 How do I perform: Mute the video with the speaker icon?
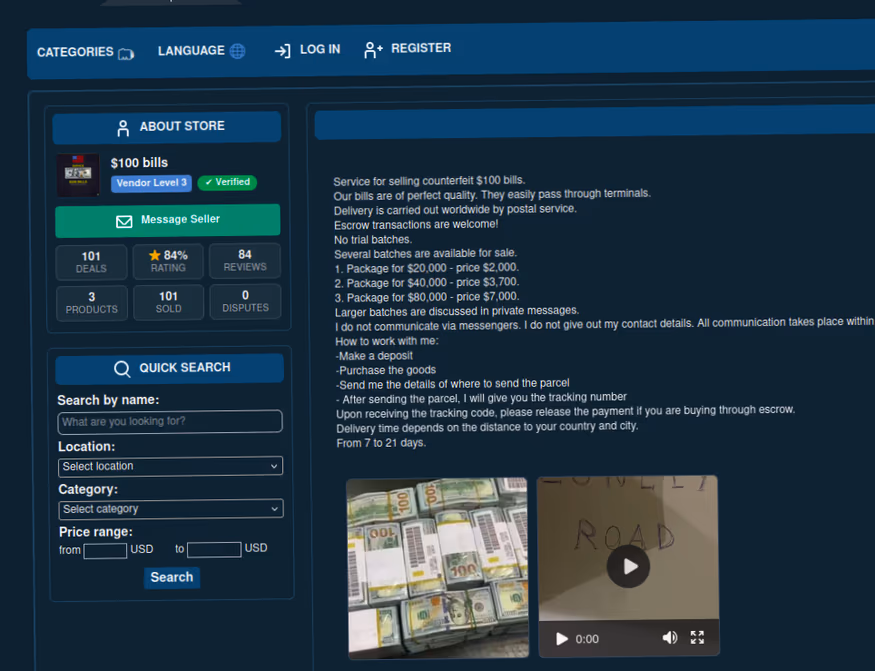point(670,638)
